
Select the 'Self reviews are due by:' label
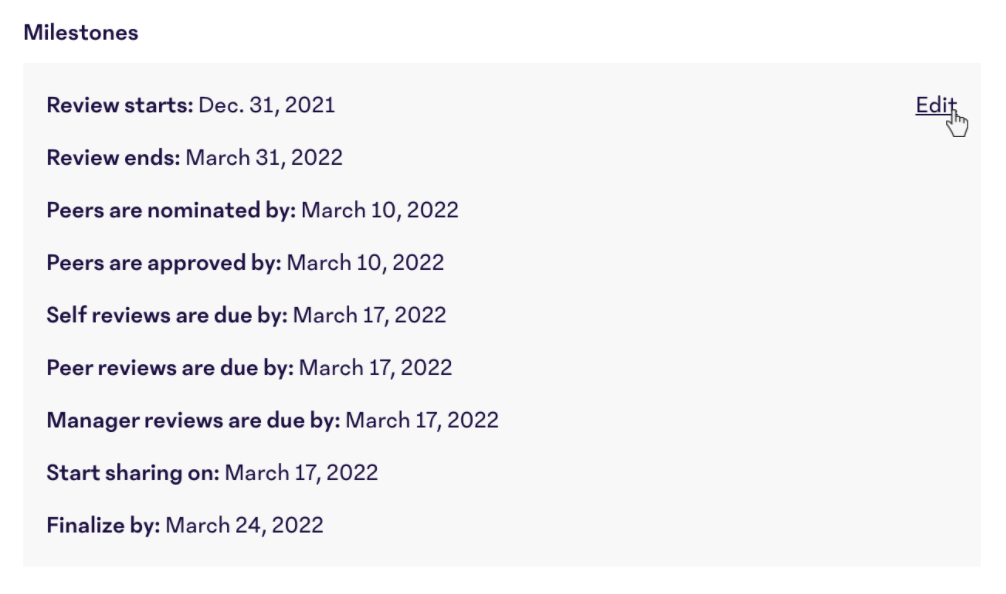pyautogui.click(x=167, y=316)
